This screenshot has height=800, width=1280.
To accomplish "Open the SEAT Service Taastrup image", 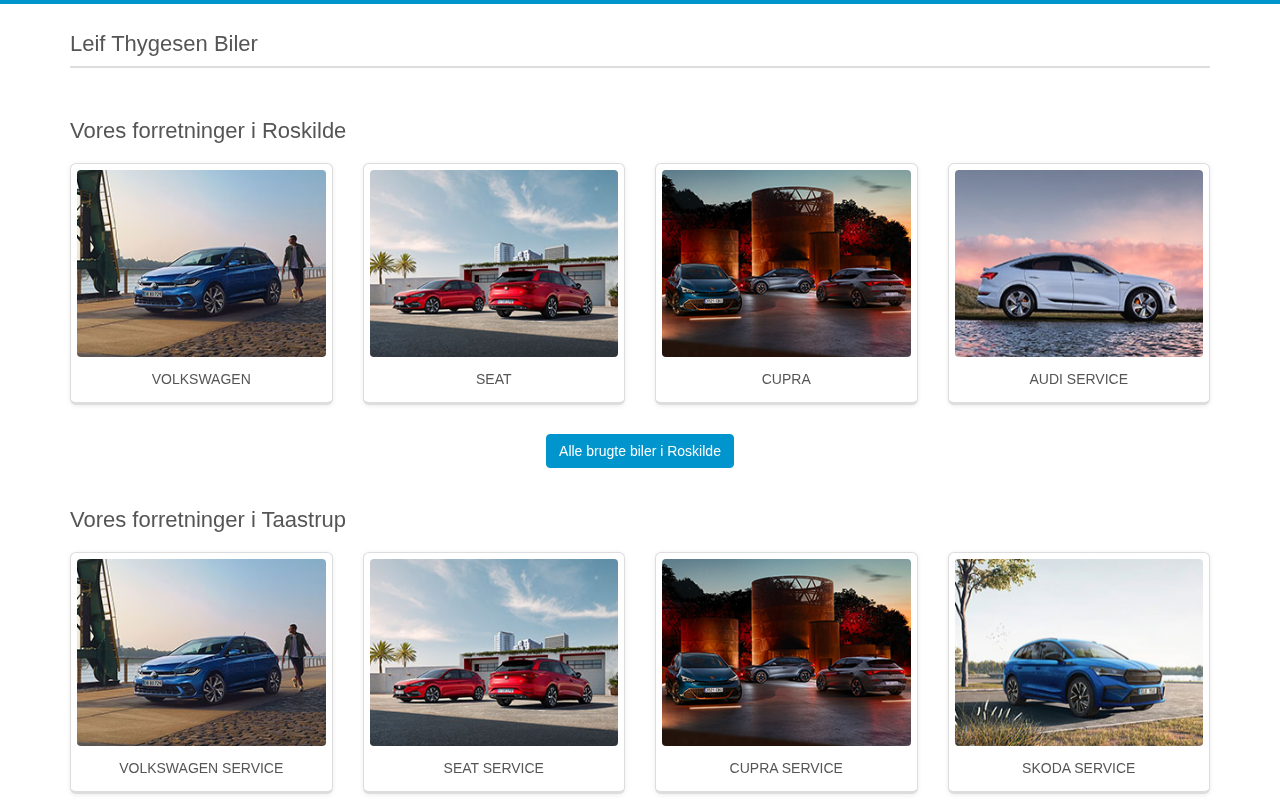I will 494,652.
